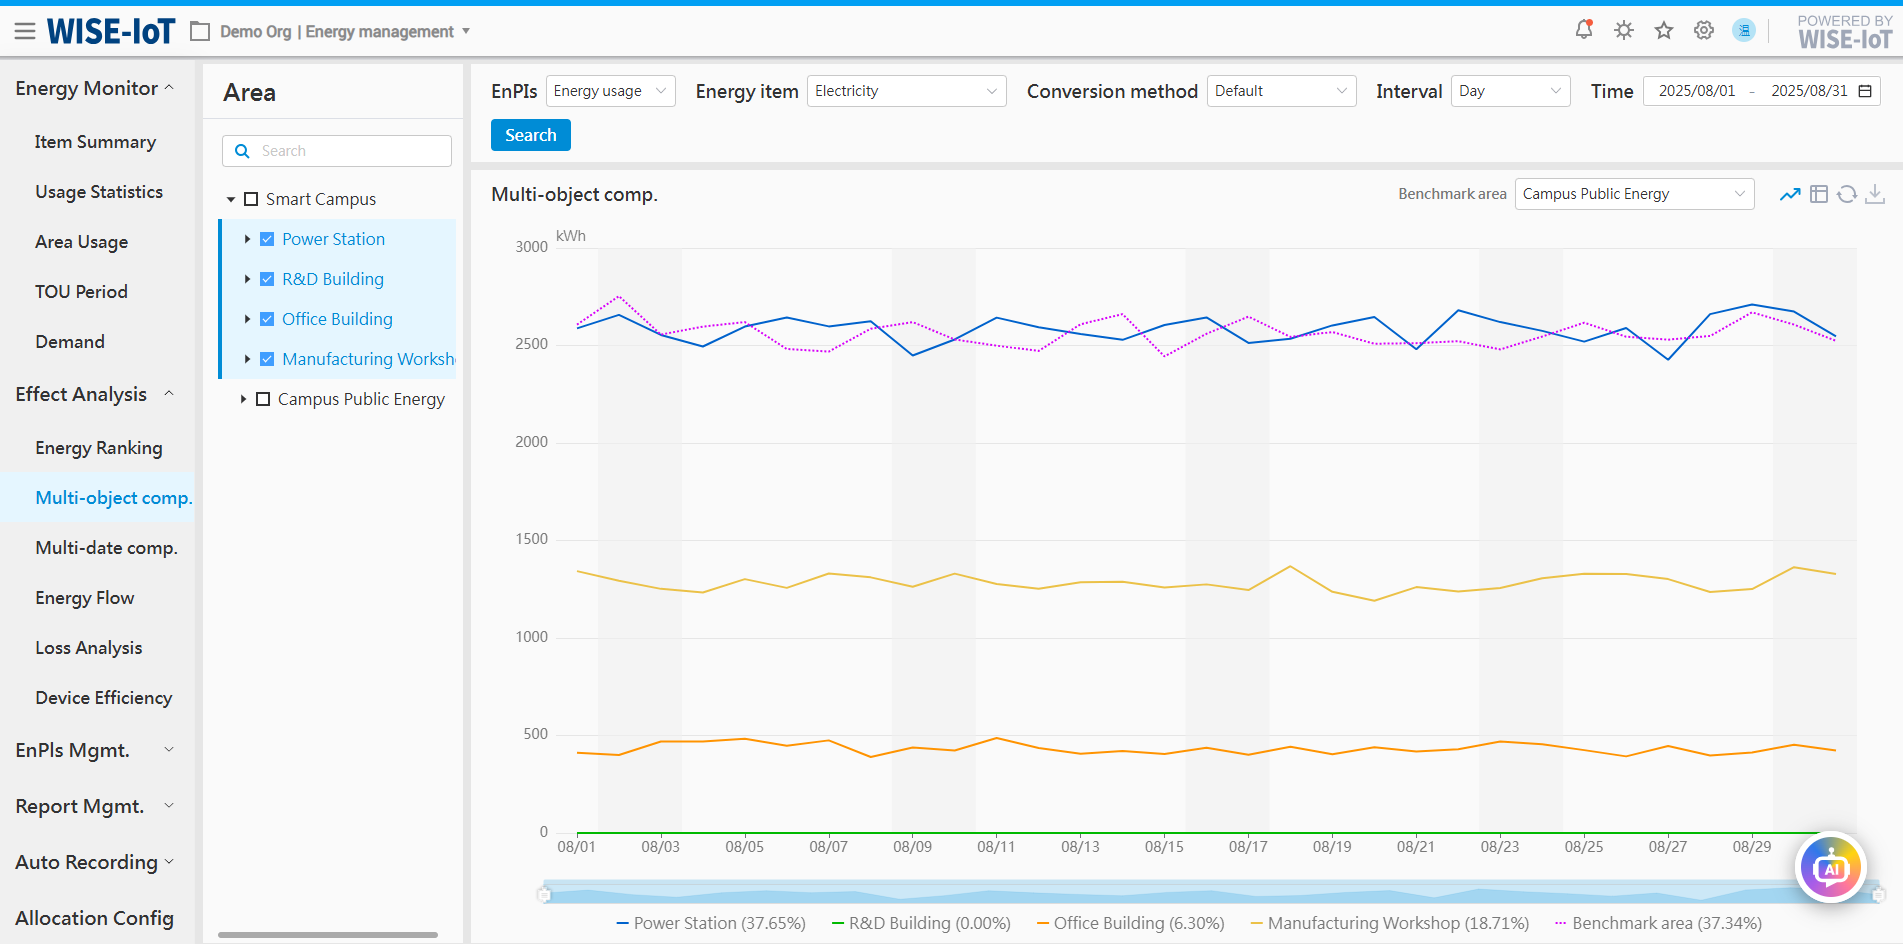Download the chart data

coord(1875,194)
